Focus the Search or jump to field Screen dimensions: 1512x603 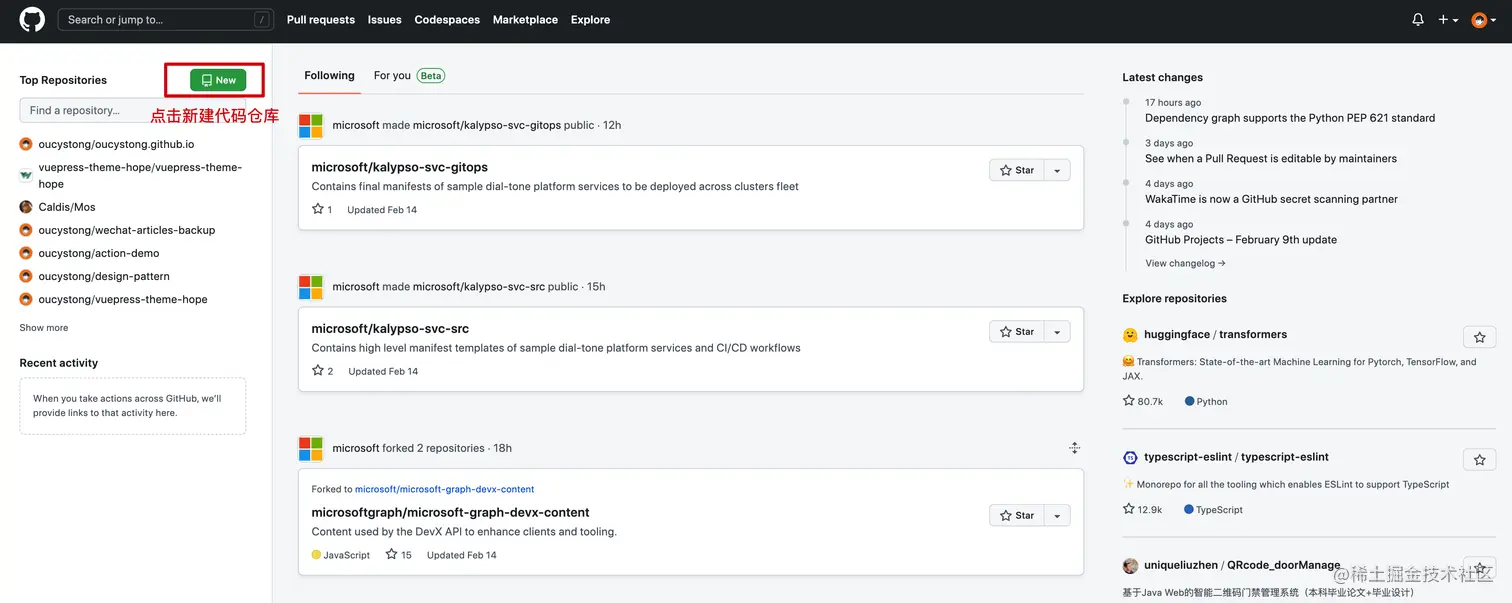coord(165,19)
